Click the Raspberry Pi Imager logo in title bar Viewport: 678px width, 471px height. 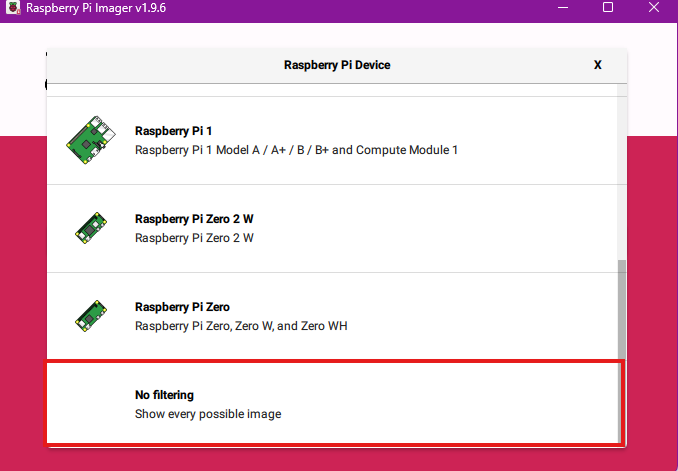(12, 7)
